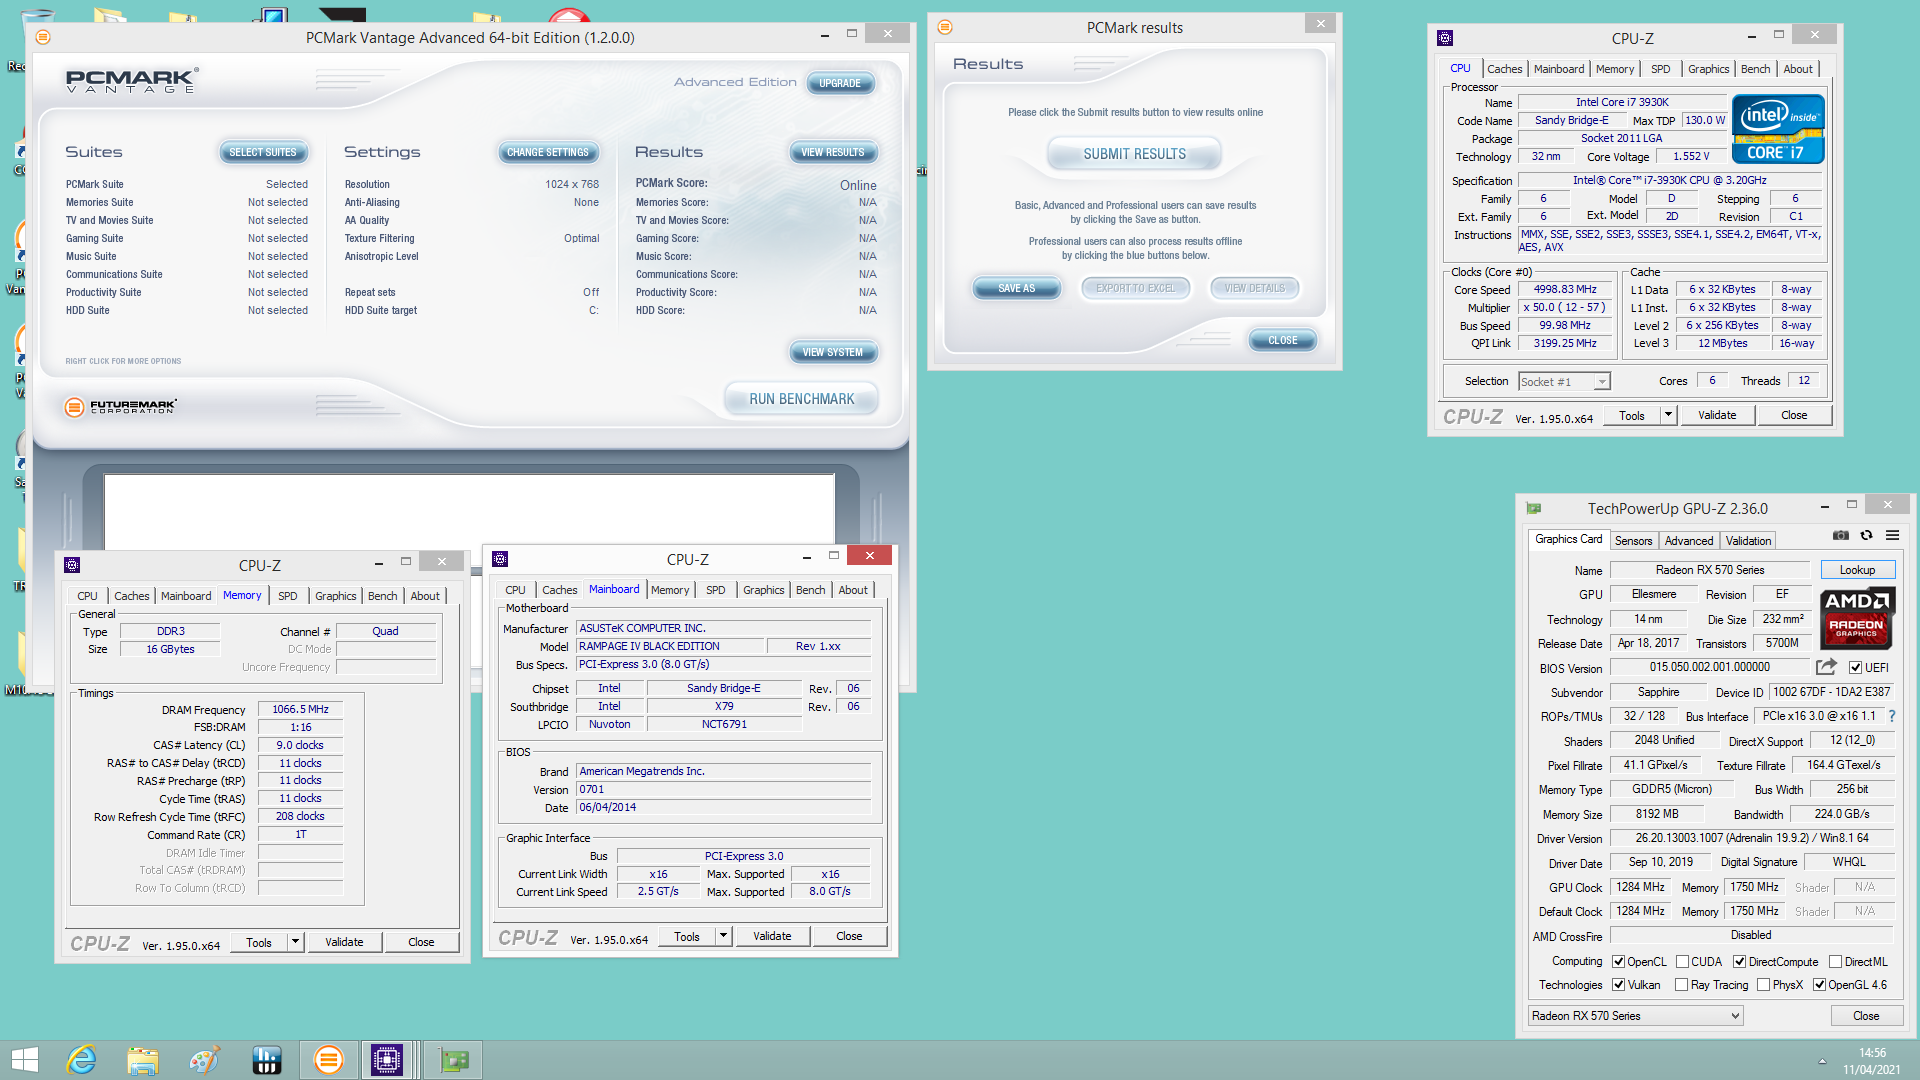Click the Bus Interface question mark in GPU-Z
The height and width of the screenshot is (1080, 1920).
1891,716
